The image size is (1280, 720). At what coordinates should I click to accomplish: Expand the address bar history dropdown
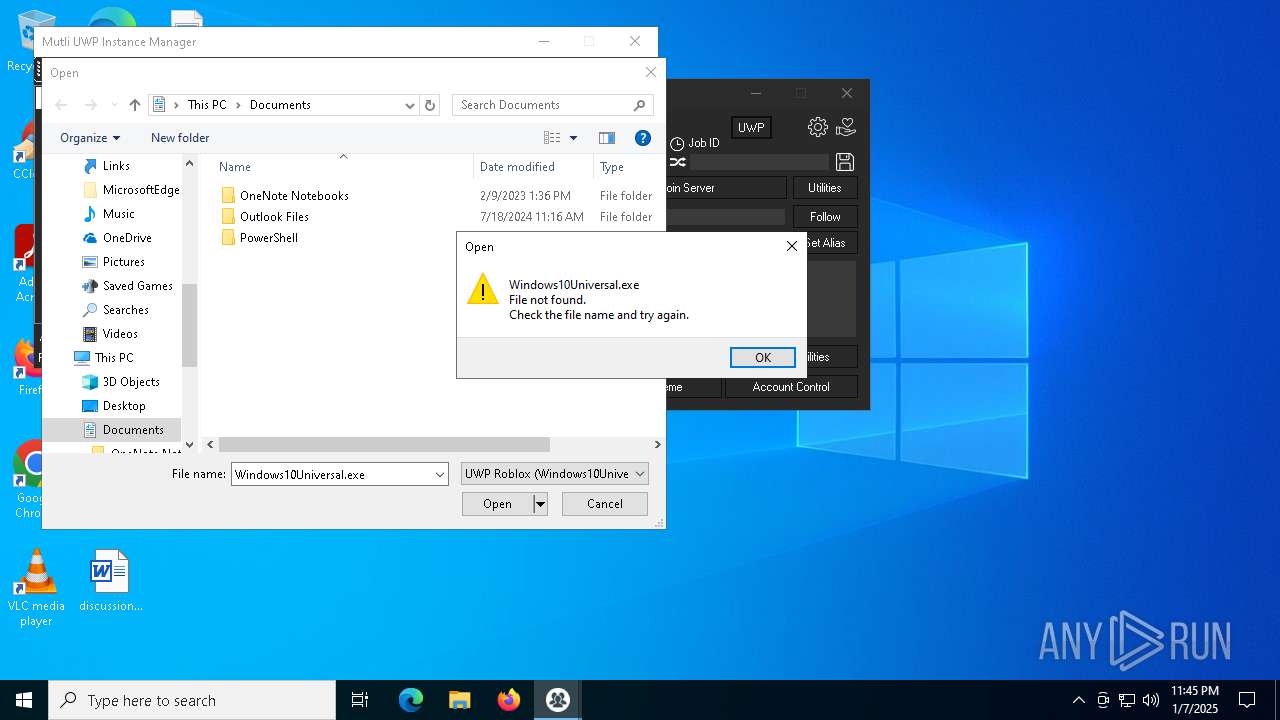point(410,105)
